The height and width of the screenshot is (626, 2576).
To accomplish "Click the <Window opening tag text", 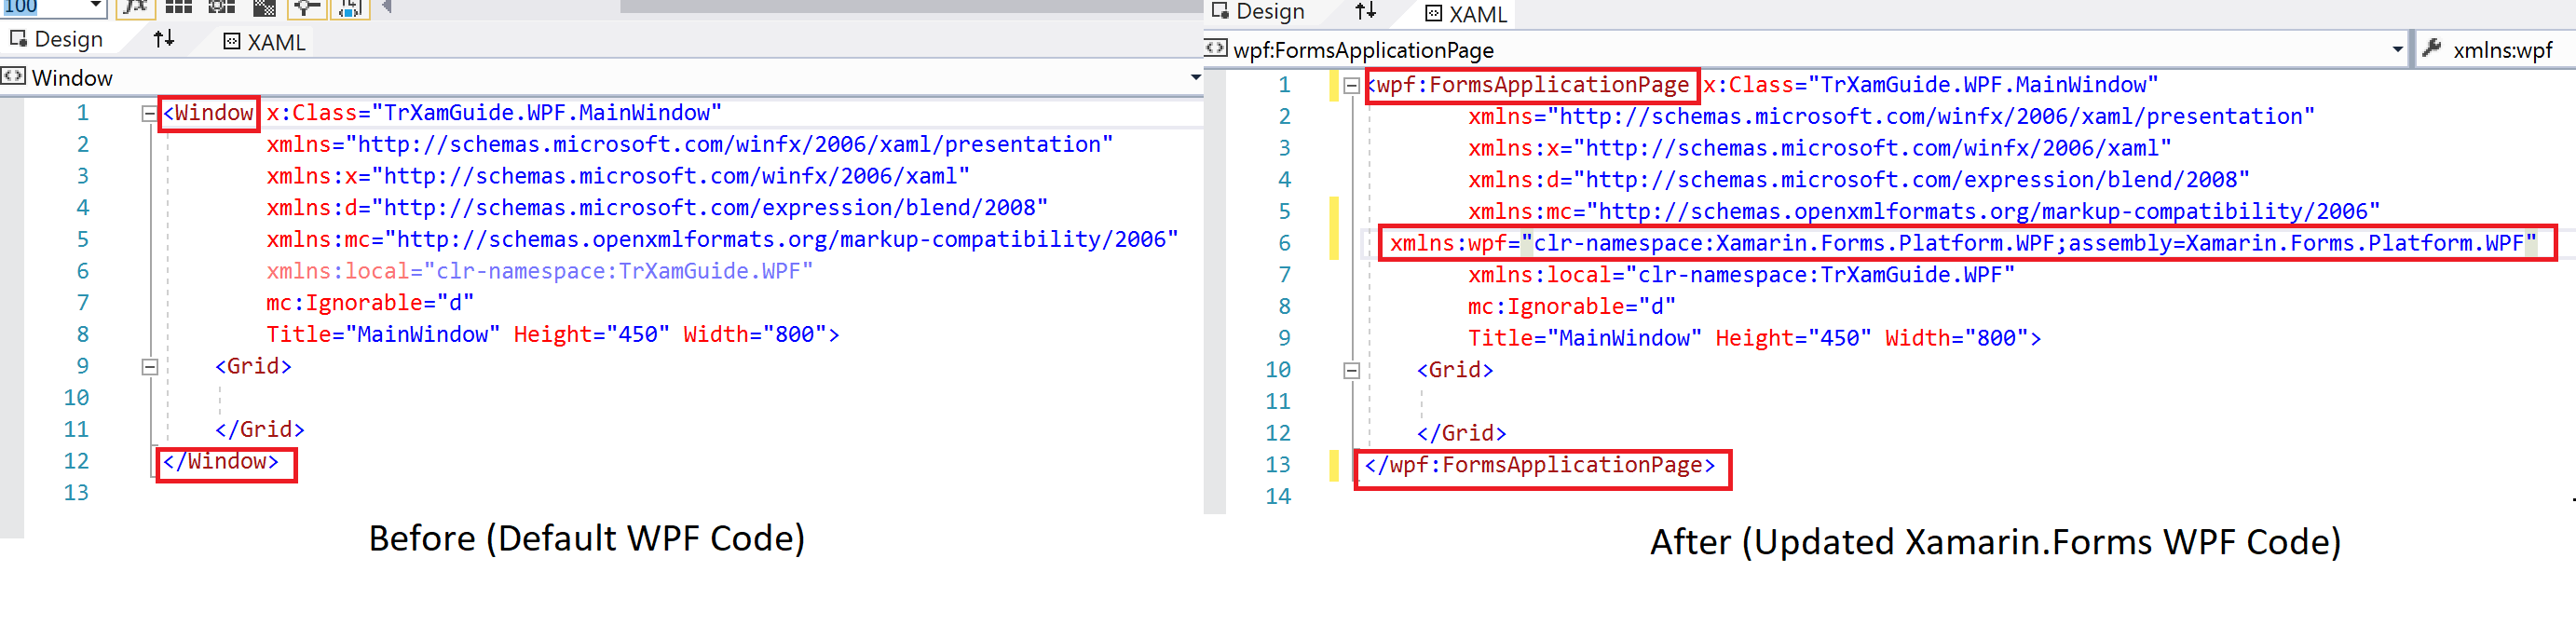I will (209, 112).
